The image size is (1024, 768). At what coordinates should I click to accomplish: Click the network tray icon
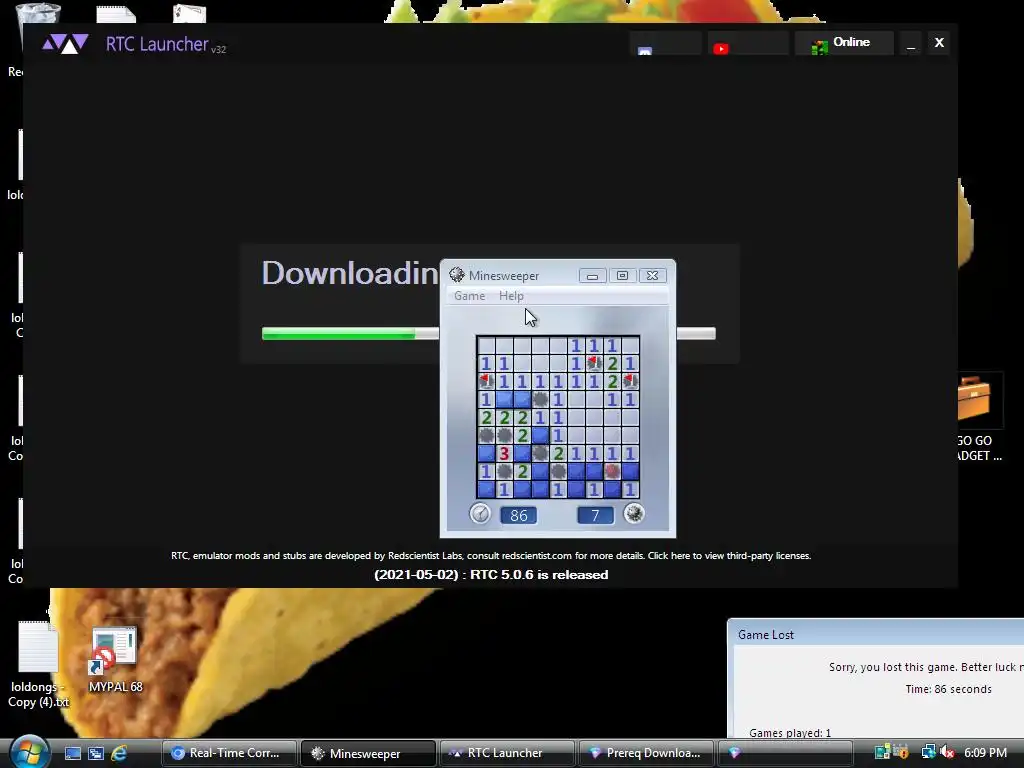point(928,752)
